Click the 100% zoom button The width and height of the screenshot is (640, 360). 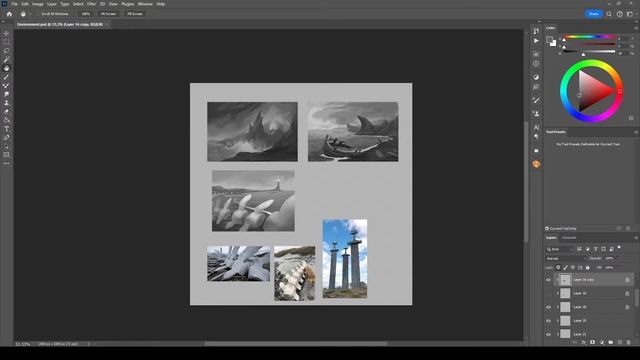click(85, 14)
